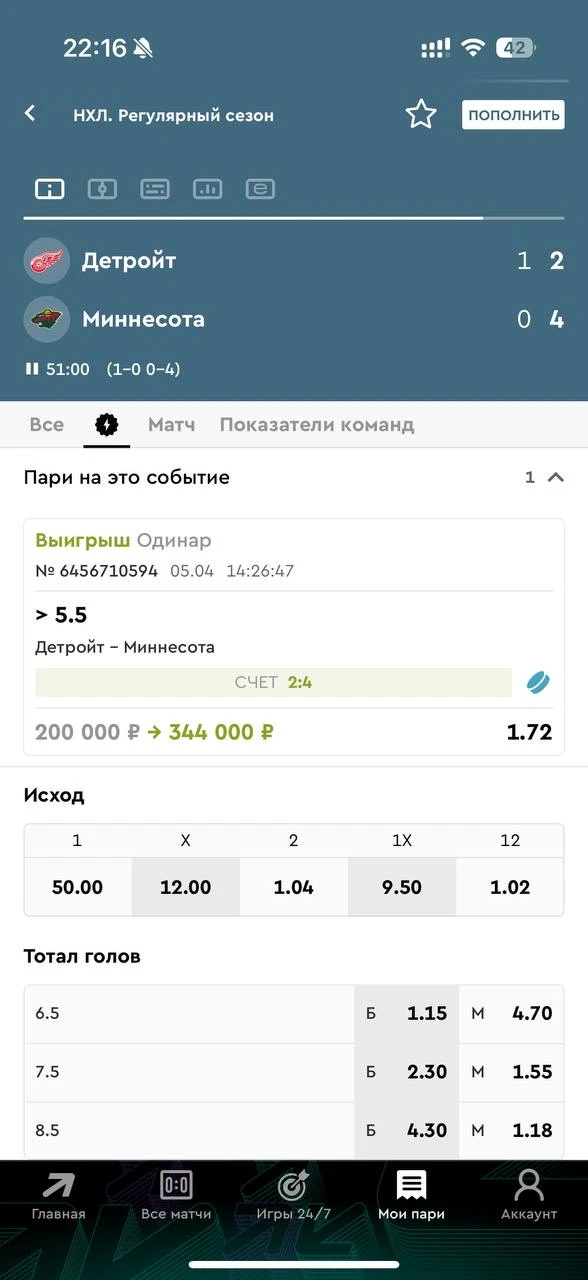Collapse the Пари на это событие section

(556, 478)
